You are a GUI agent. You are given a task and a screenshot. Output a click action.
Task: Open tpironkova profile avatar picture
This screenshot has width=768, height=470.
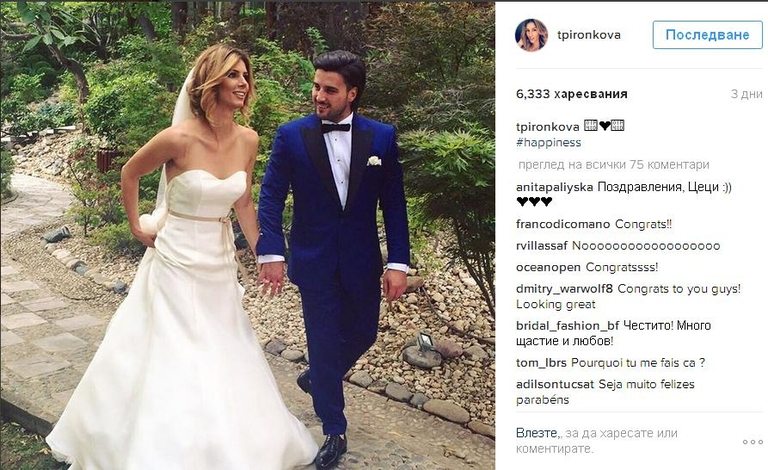pyautogui.click(x=531, y=35)
